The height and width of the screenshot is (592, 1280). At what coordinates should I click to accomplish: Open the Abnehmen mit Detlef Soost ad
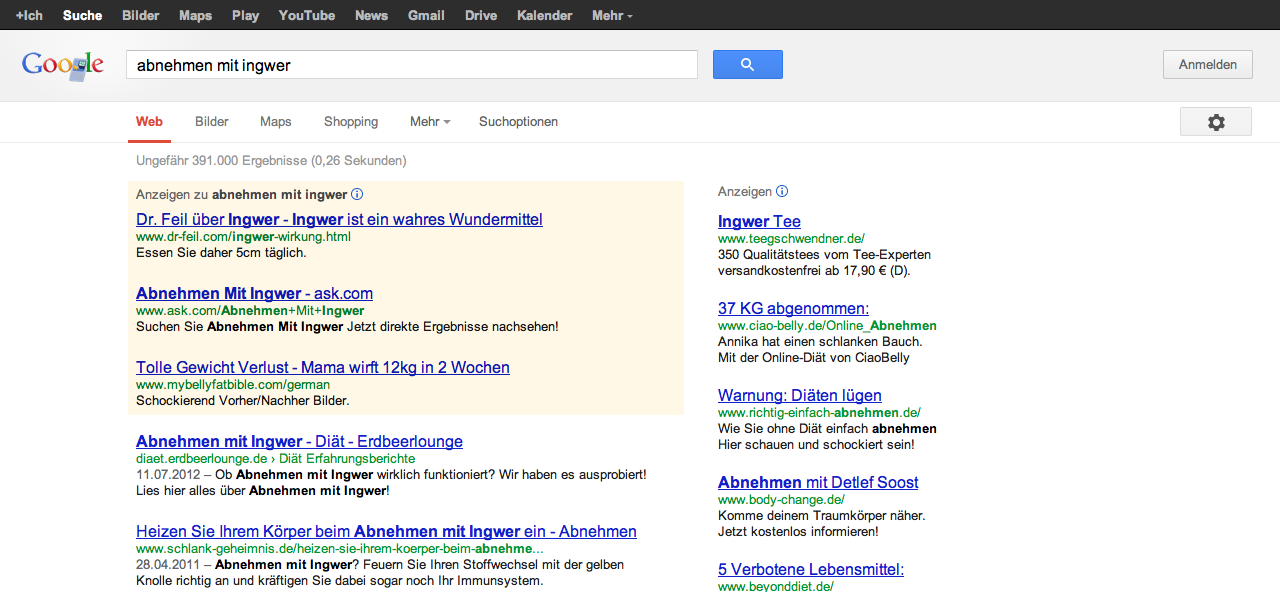(x=818, y=482)
